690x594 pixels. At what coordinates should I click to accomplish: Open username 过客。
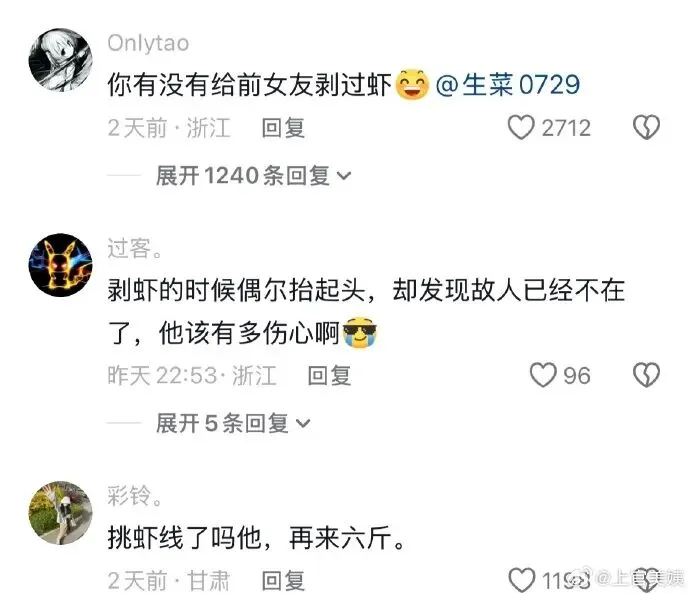[x=135, y=248]
